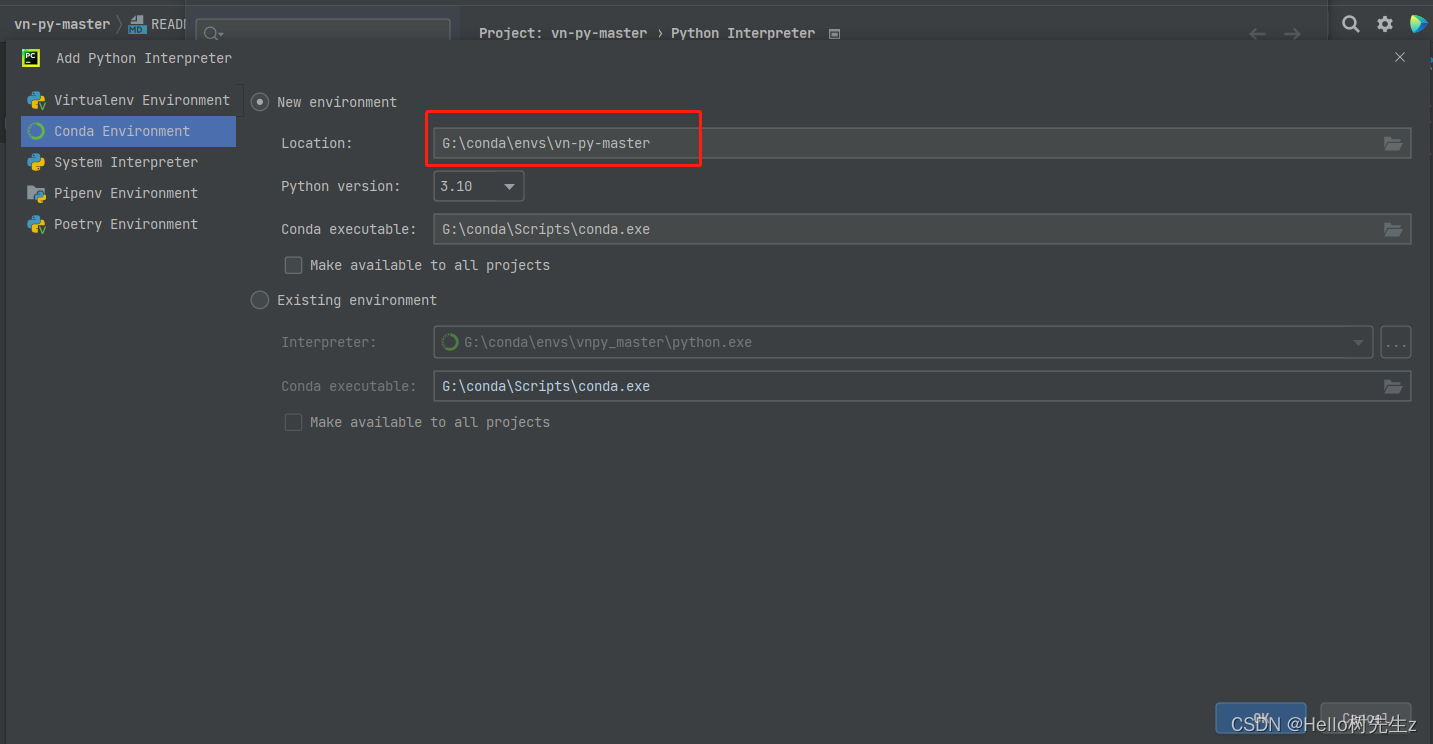Enable Make available to all projects for new environment

click(x=293, y=265)
